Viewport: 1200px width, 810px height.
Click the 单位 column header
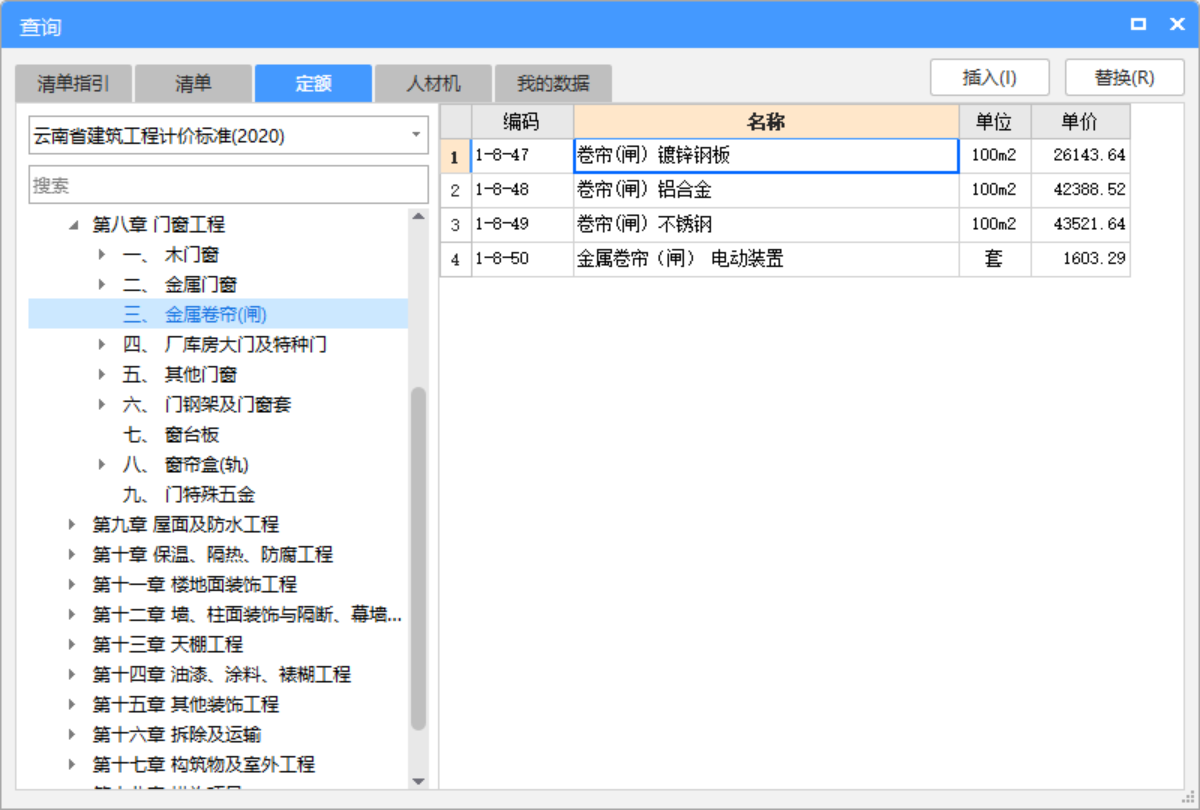pos(995,122)
